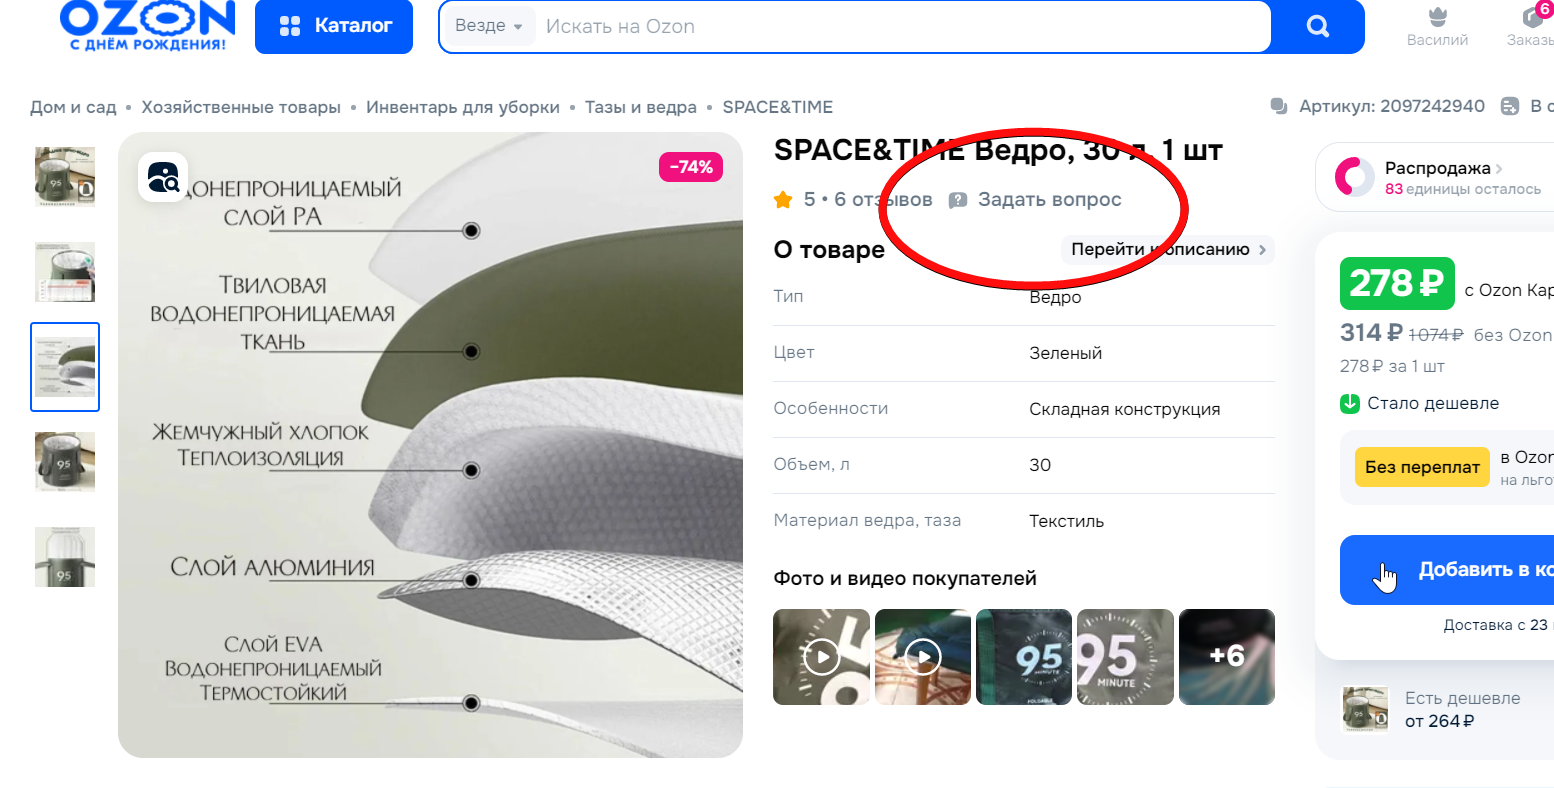Go to Дом и сад breadcrumb
The height and width of the screenshot is (788, 1554).
point(73,107)
